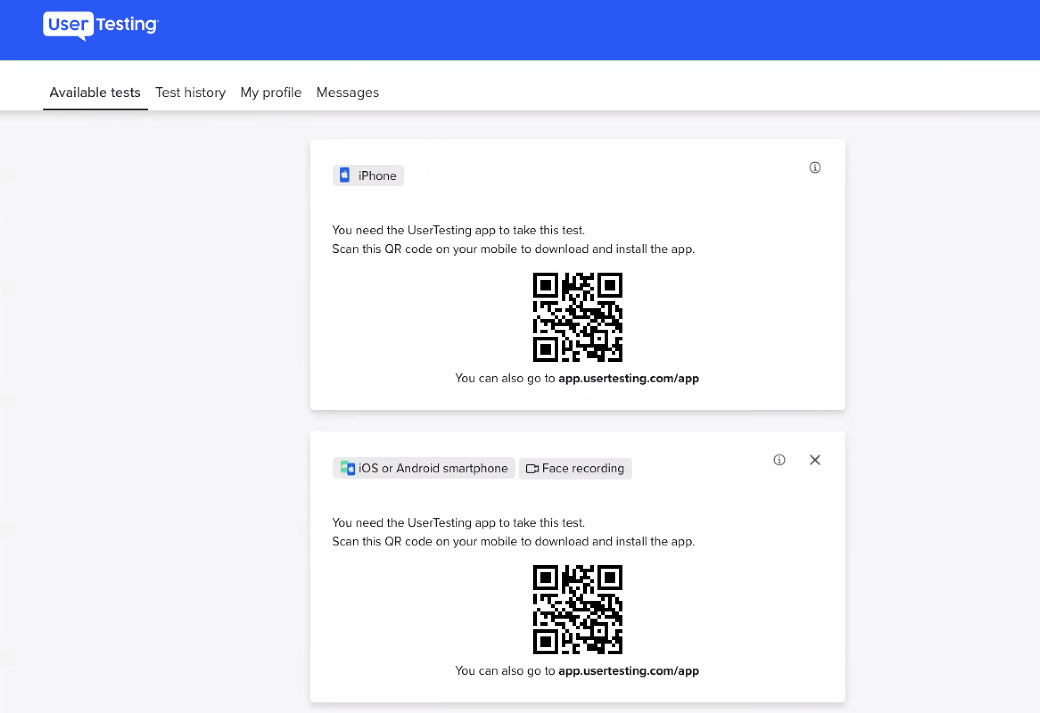Viewport: 1040px width, 713px height.
Task: Dismiss the iOS or Android smartphone test
Action: (x=815, y=460)
